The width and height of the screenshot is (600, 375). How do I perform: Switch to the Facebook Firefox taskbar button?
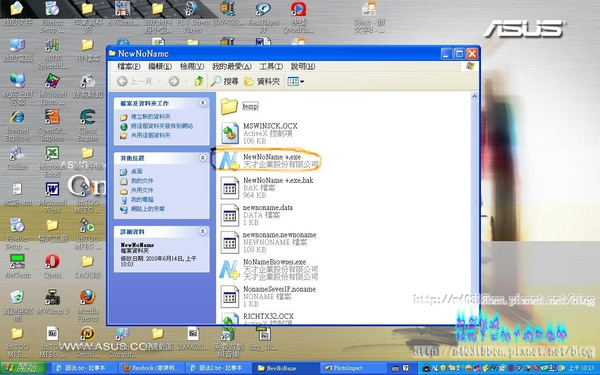153,368
